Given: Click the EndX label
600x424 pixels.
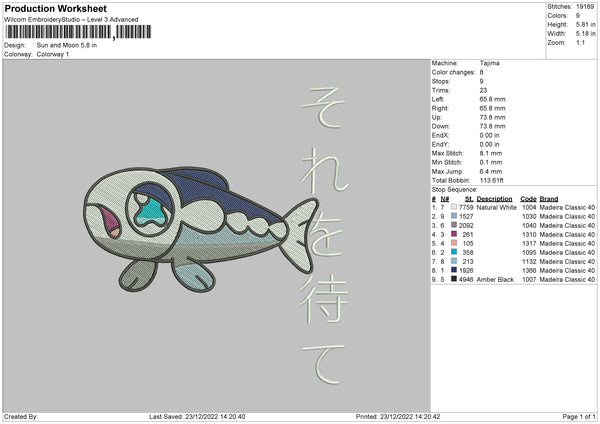Looking at the screenshot, I should click(440, 135).
